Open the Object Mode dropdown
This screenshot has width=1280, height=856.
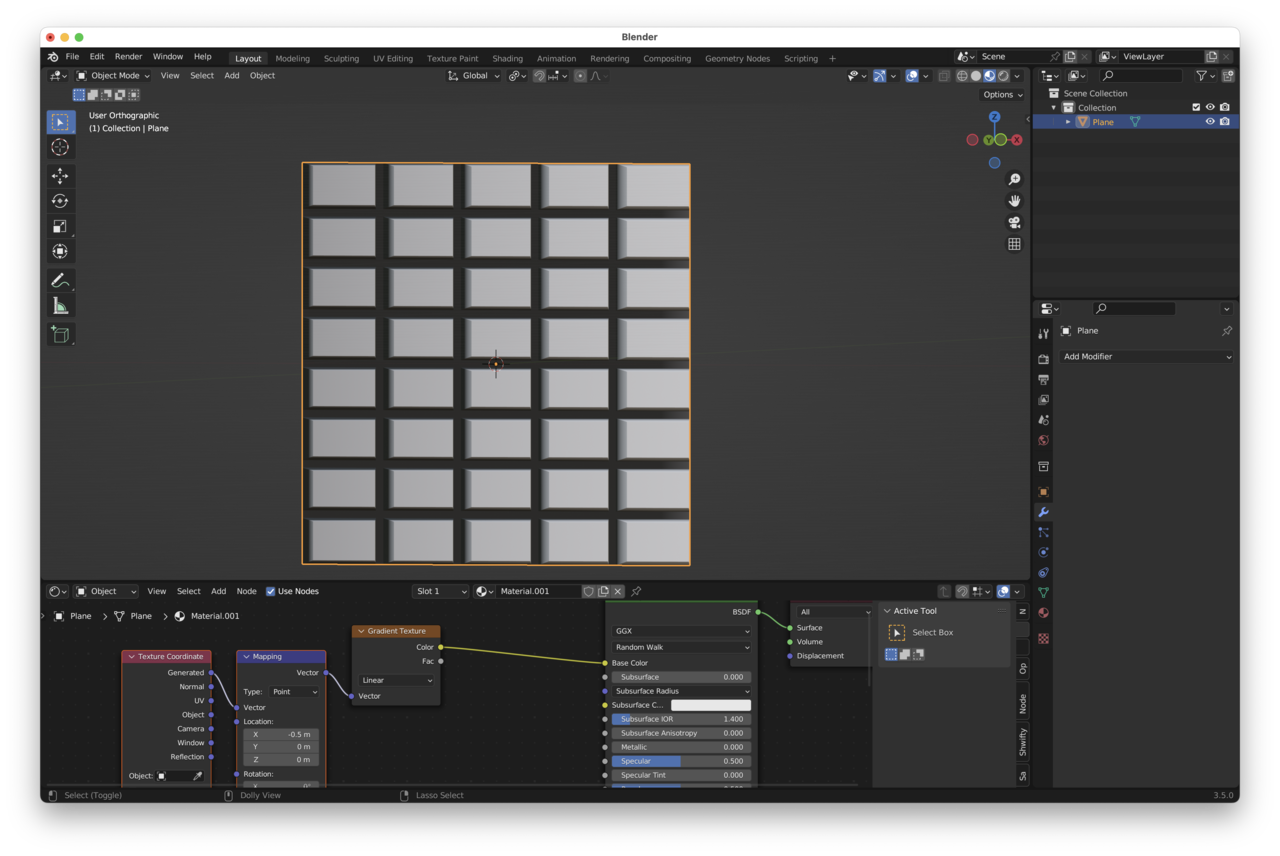click(x=114, y=76)
